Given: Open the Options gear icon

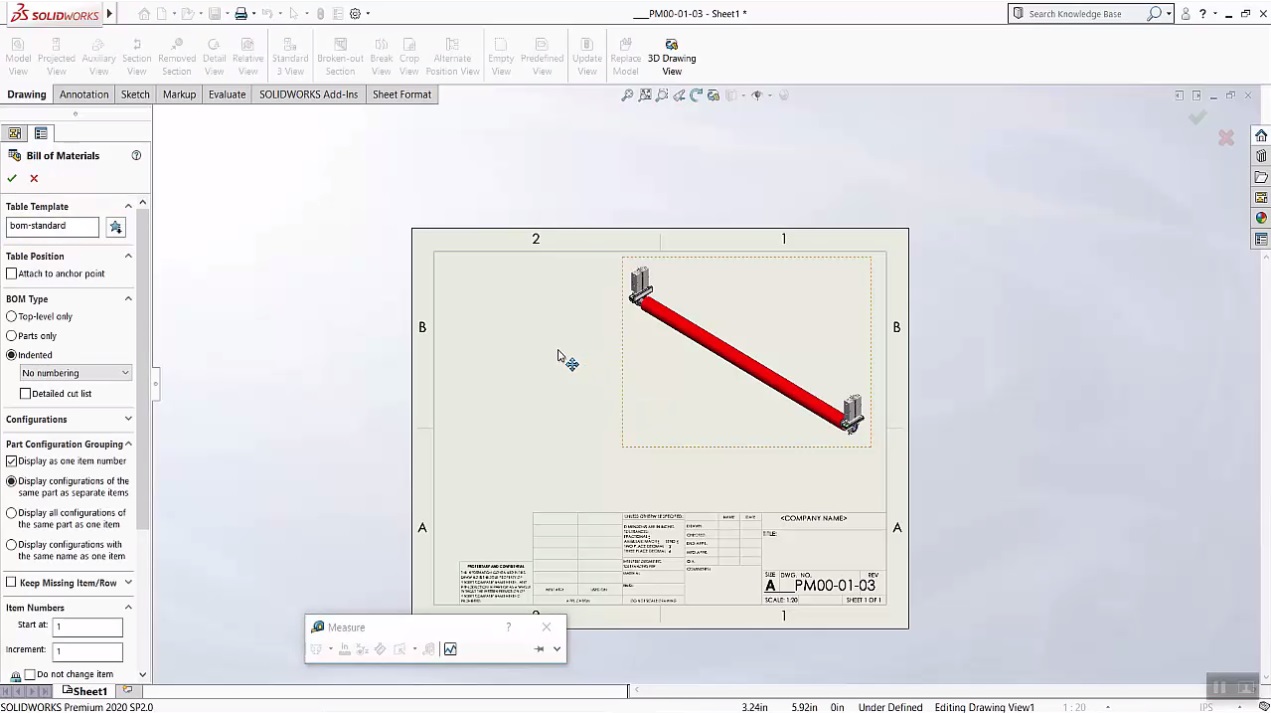Looking at the screenshot, I should coord(355,14).
